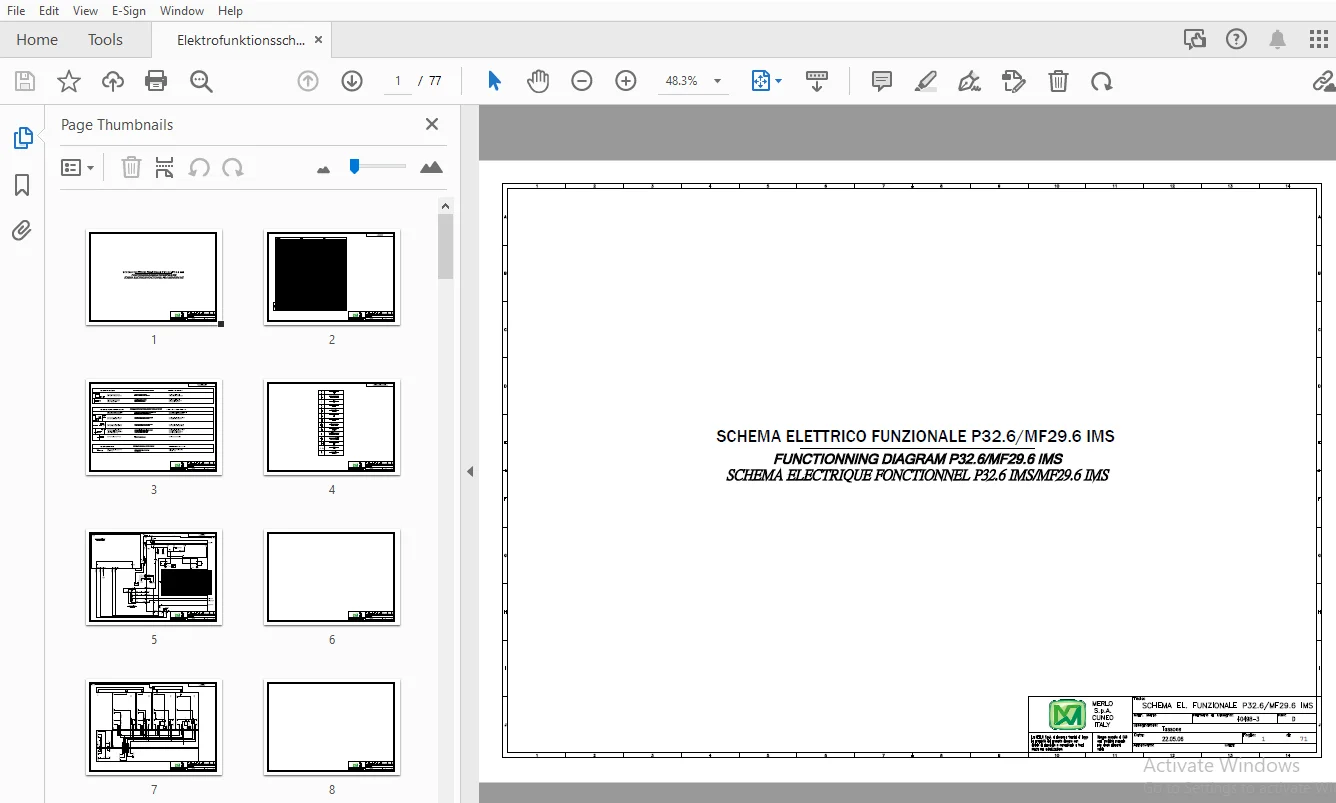
Task: Open the Help menu
Action: click(230, 11)
